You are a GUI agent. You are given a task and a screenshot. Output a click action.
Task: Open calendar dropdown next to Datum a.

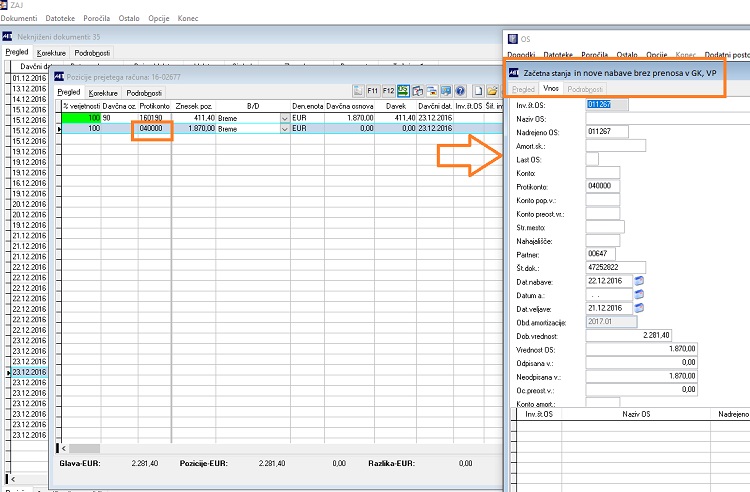[x=639, y=295]
